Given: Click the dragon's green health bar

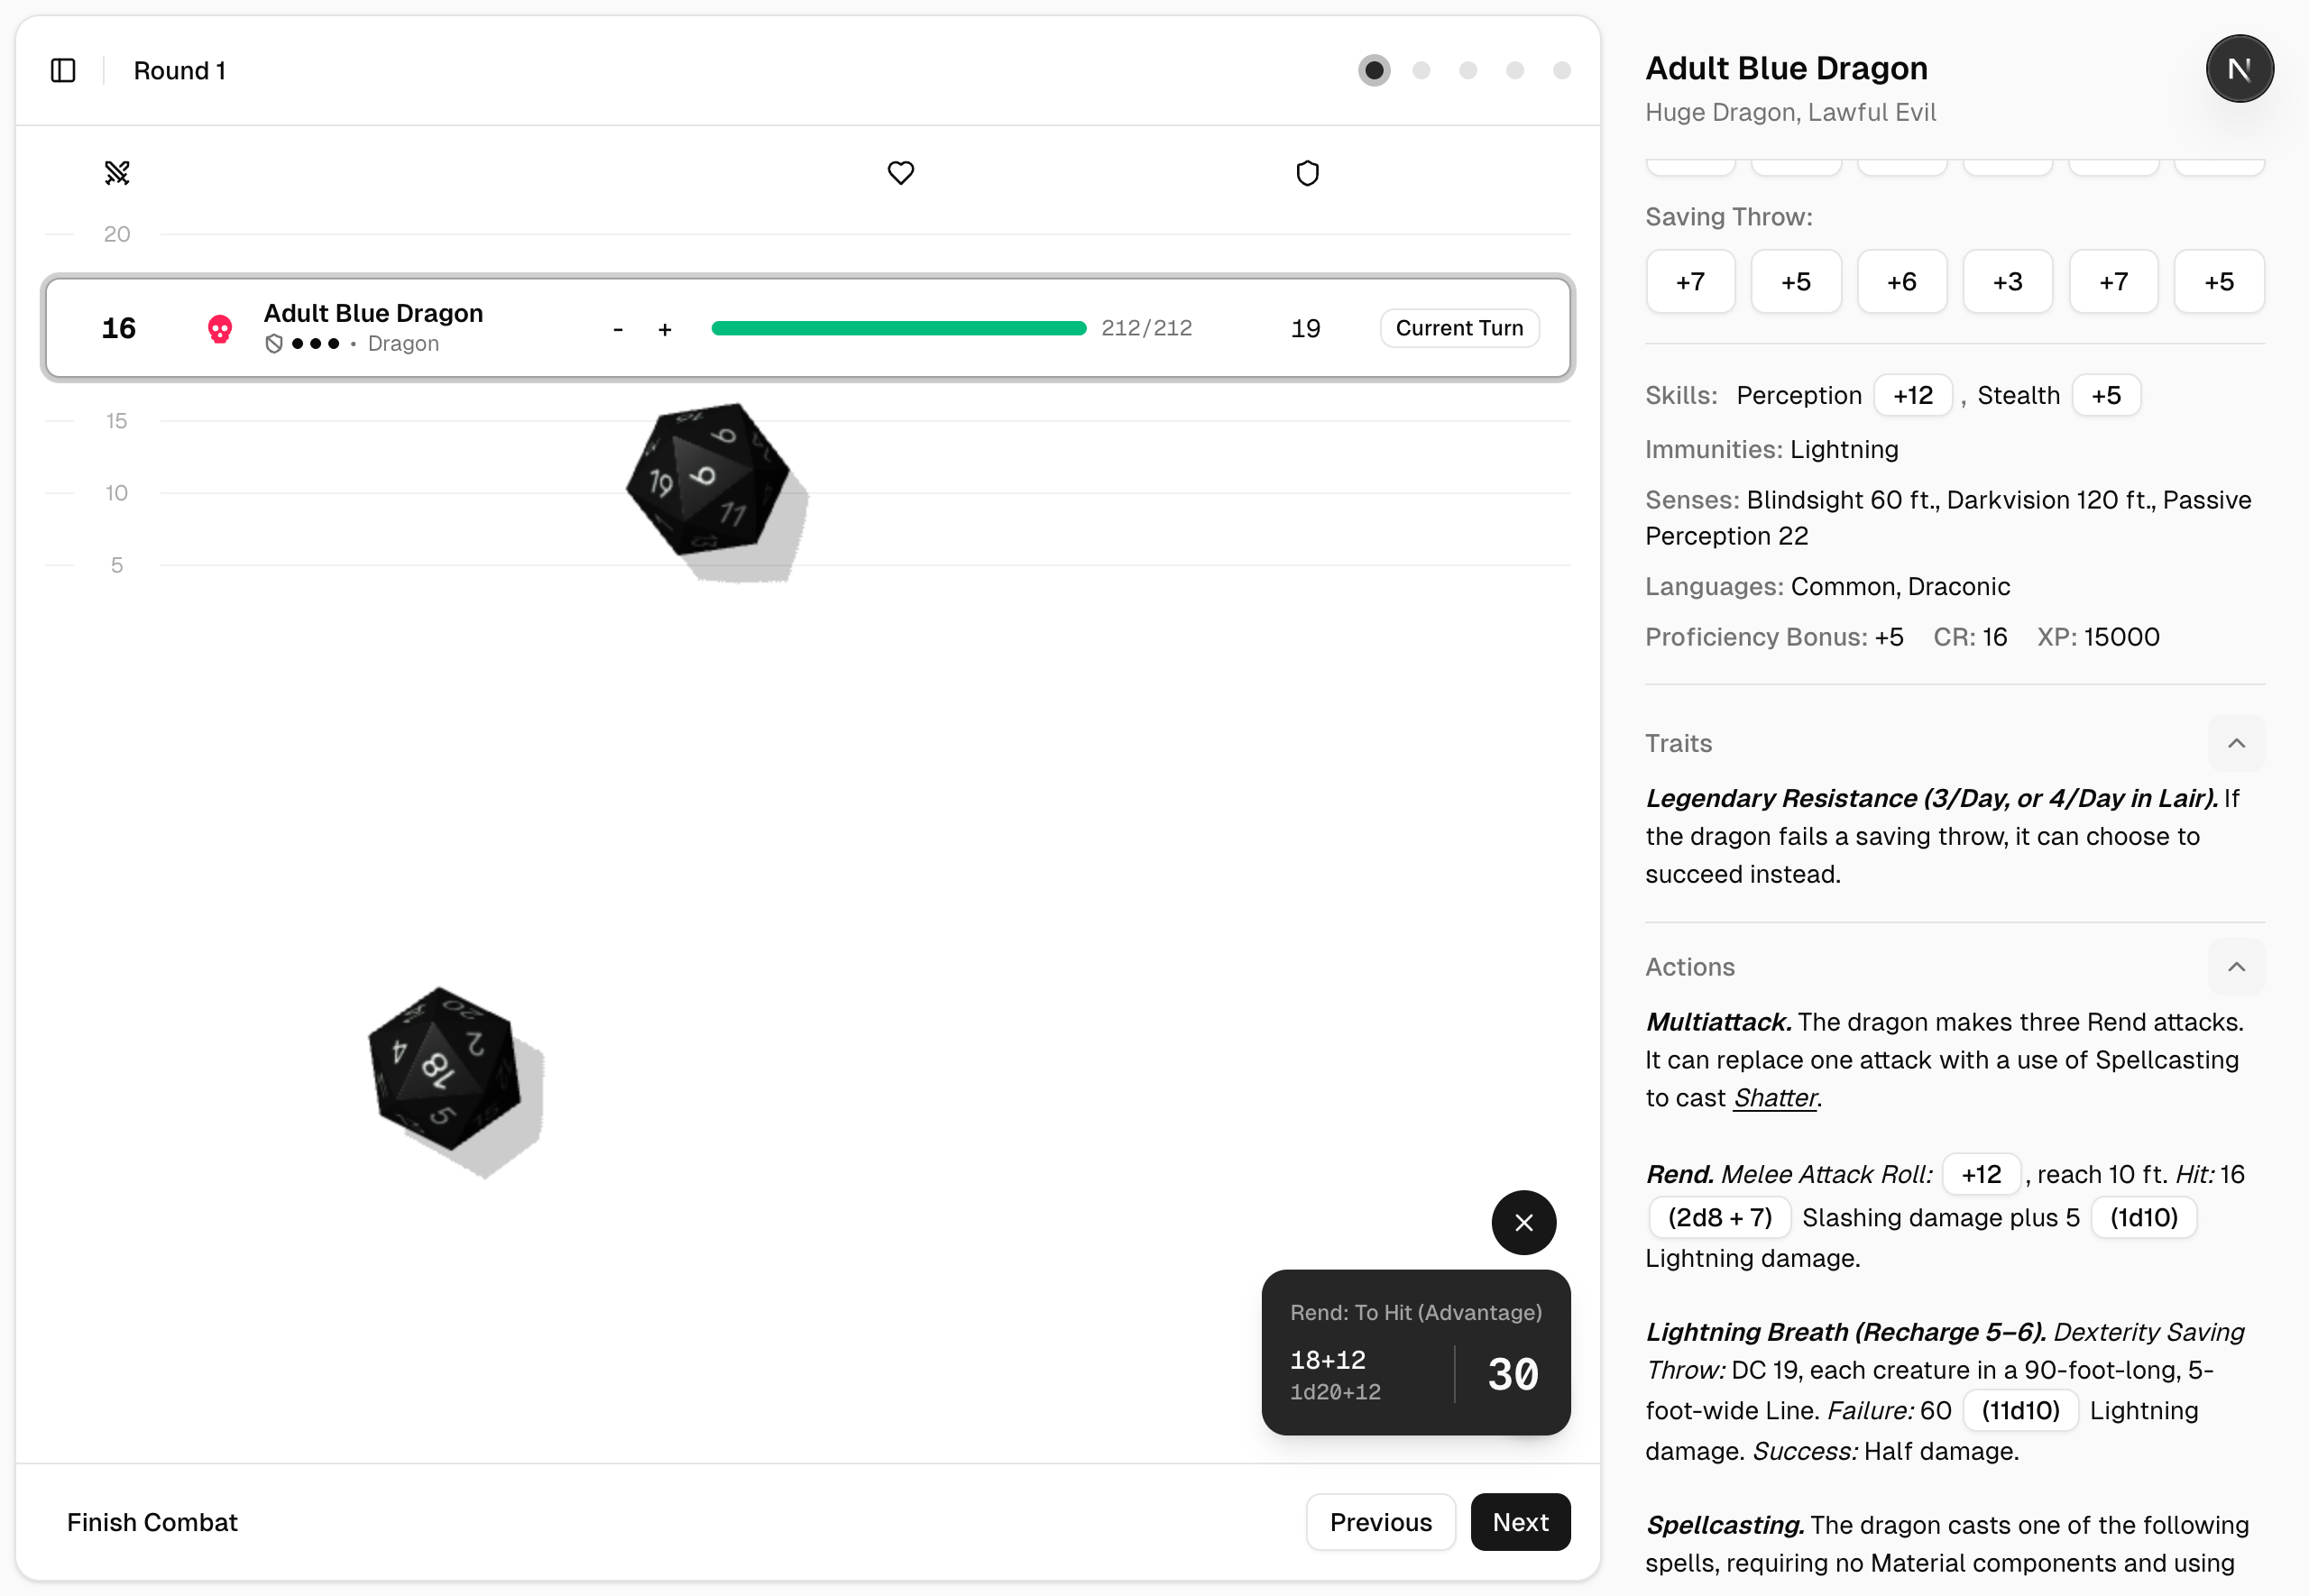Looking at the screenshot, I should (x=898, y=328).
